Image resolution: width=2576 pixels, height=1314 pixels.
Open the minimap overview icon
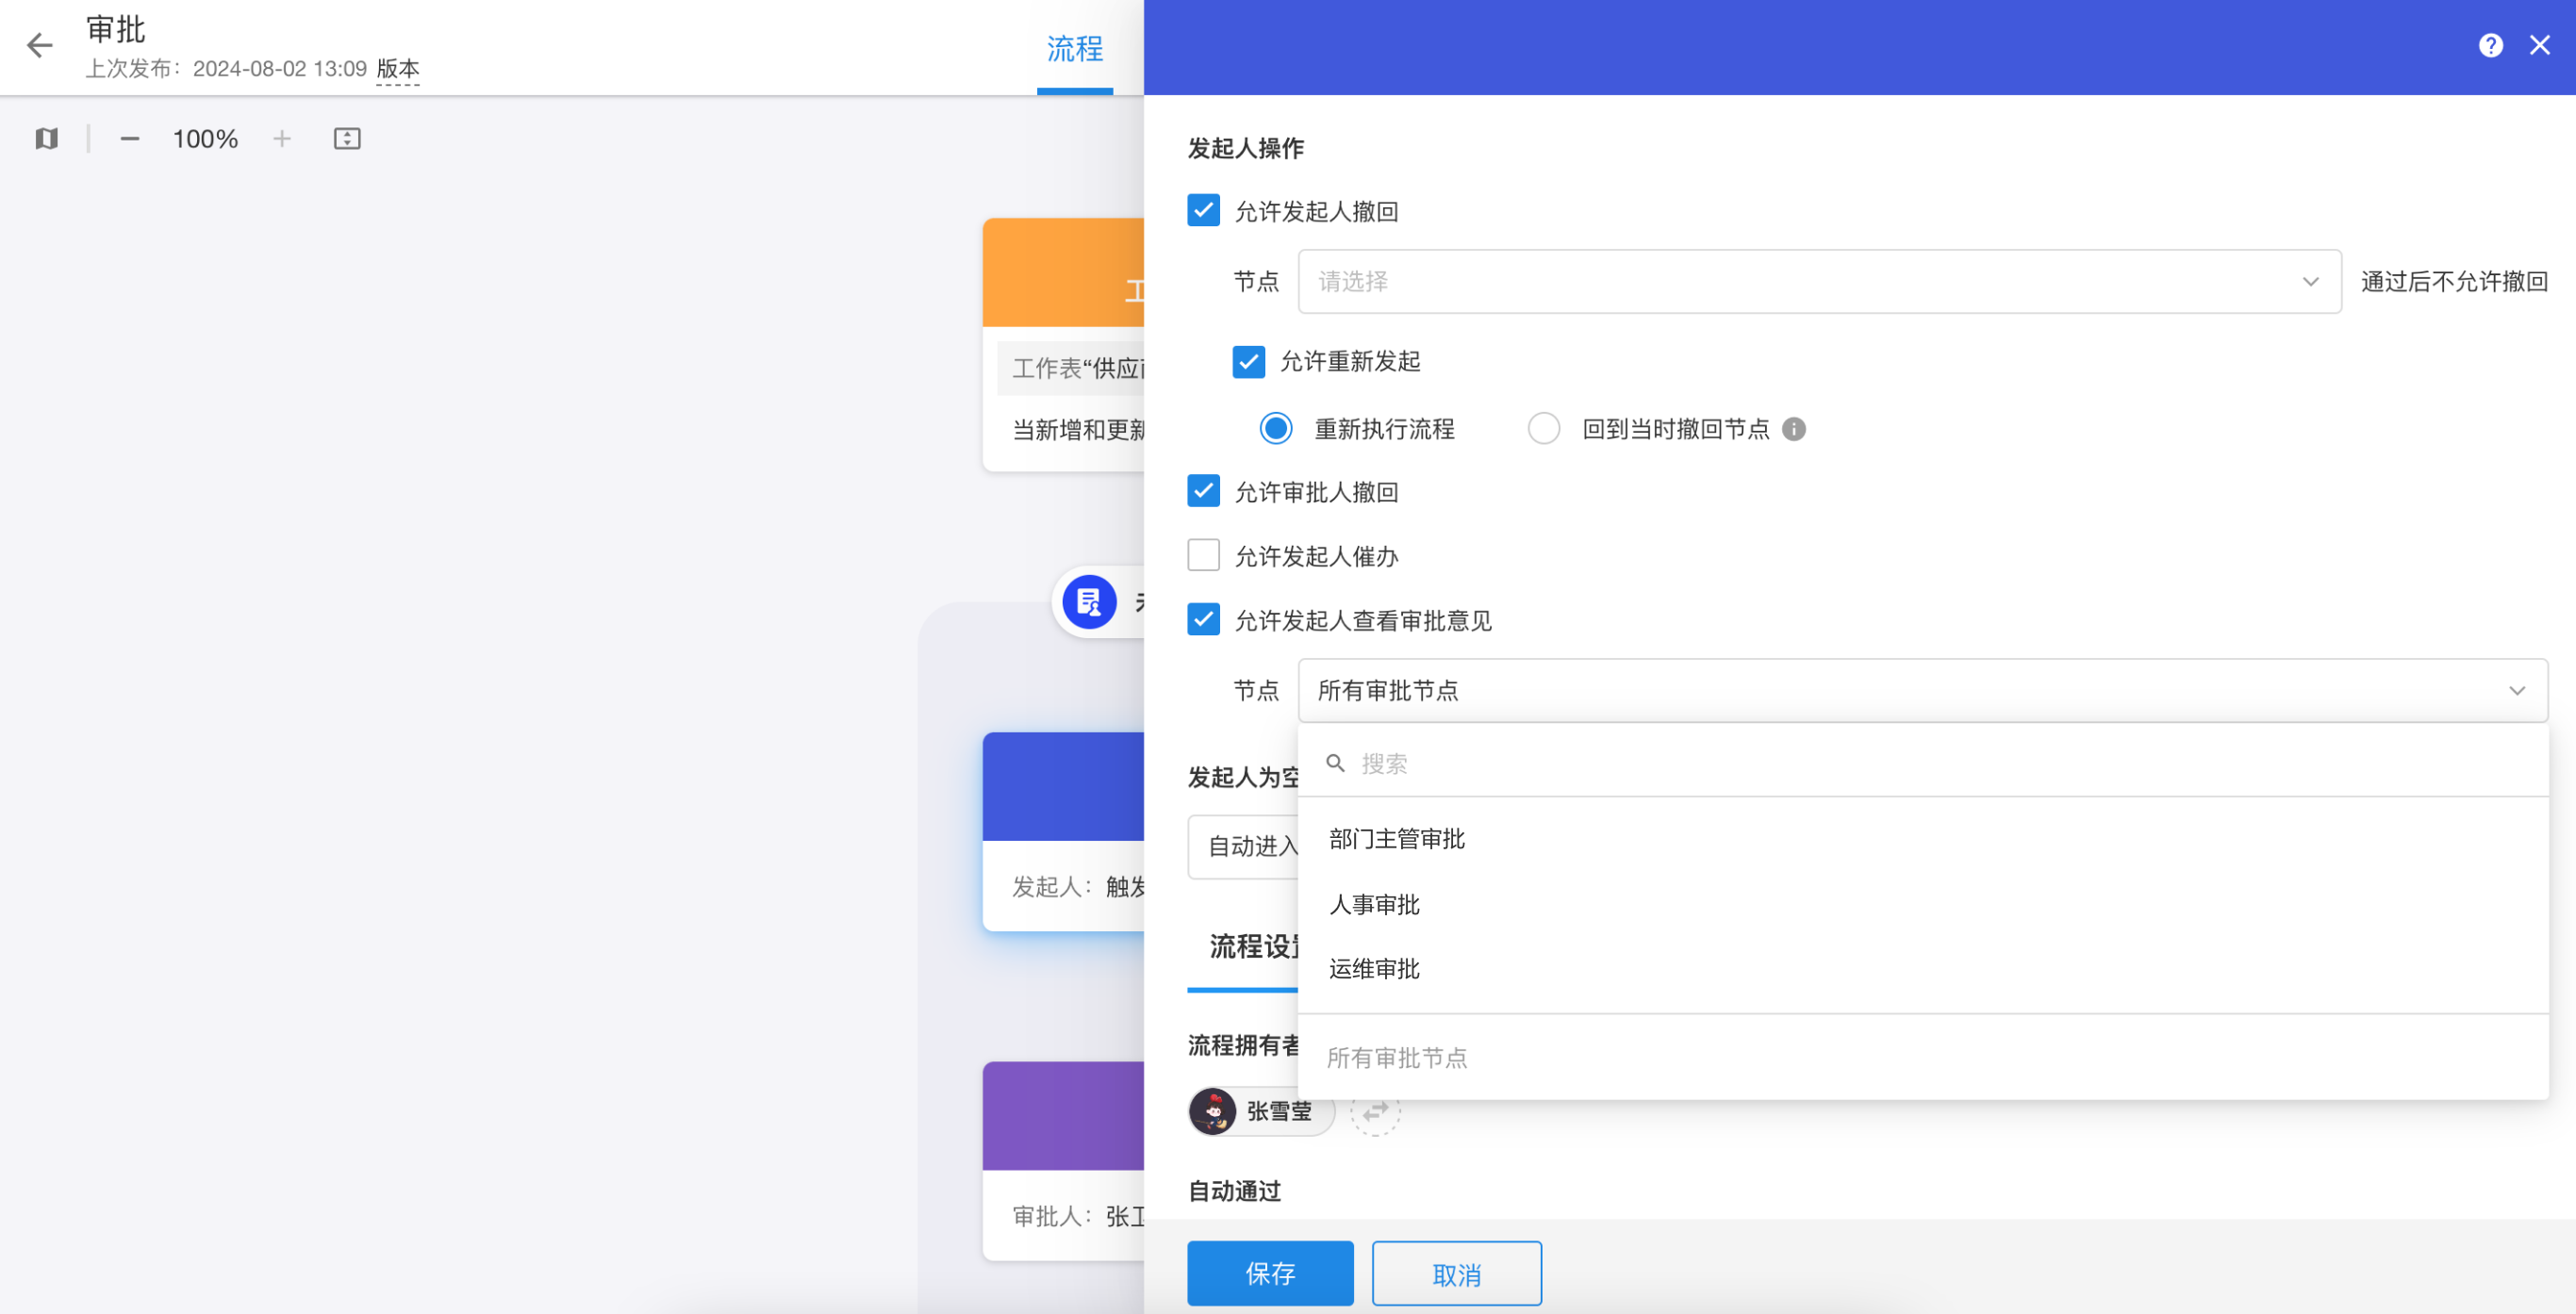point(46,139)
